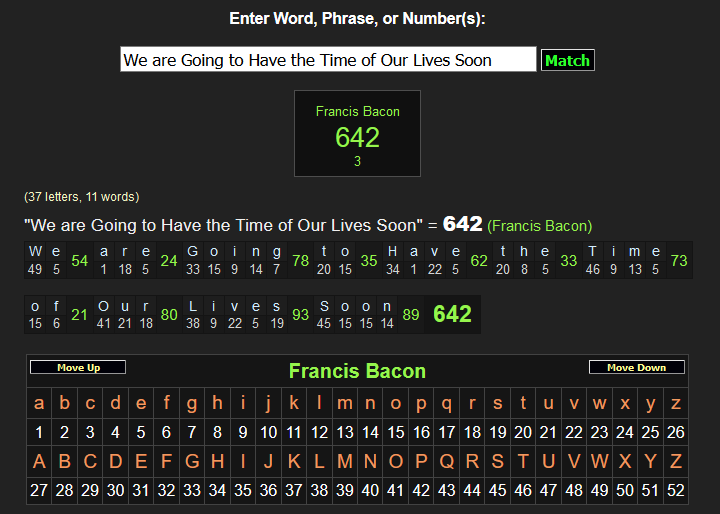
Task: Click the phrase input text field
Action: click(328, 60)
